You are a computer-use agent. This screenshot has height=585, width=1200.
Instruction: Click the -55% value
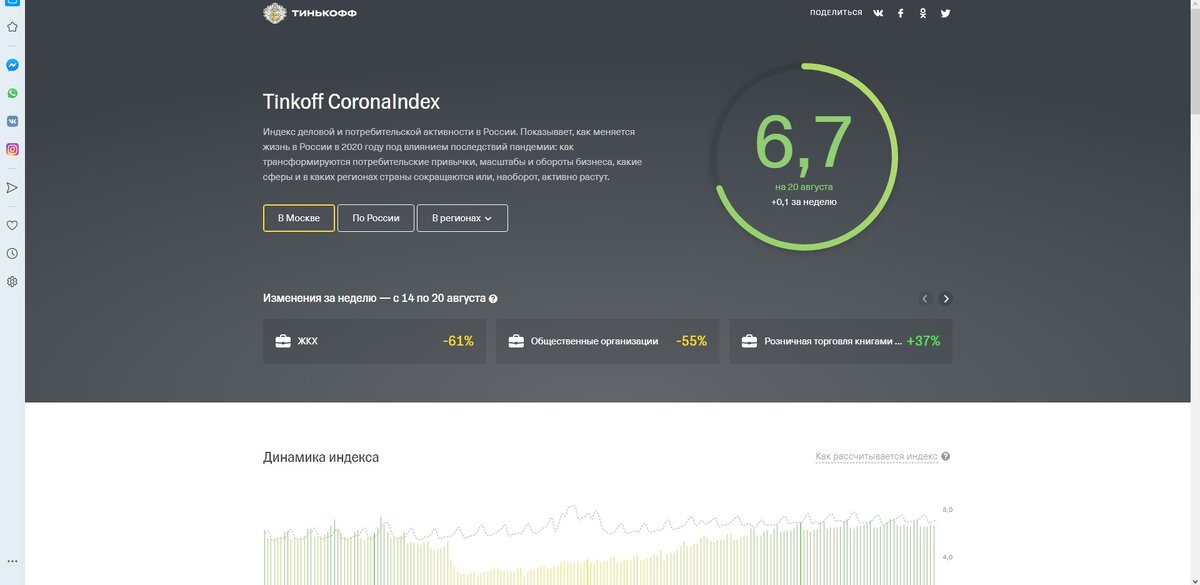(691, 341)
